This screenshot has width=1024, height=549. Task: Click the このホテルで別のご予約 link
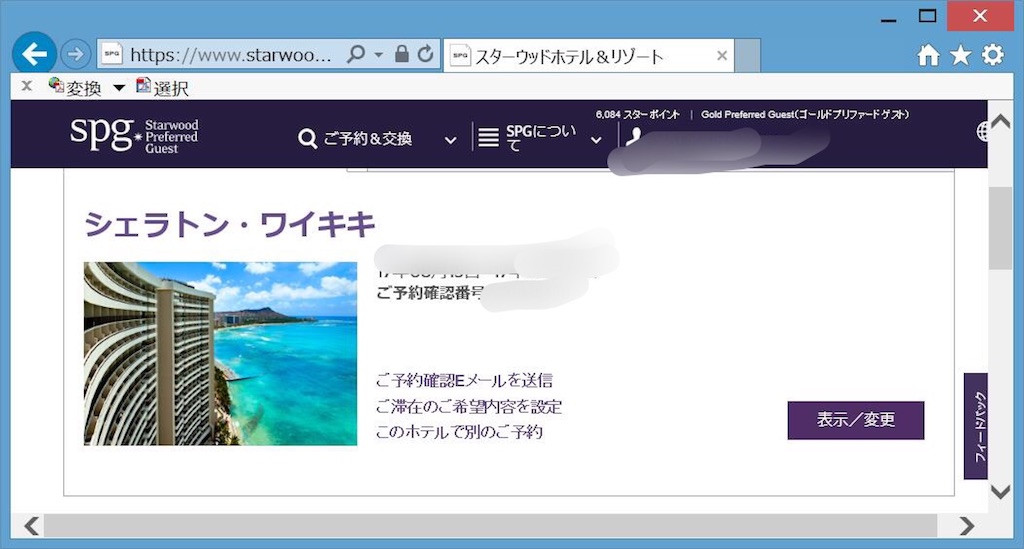(x=459, y=431)
